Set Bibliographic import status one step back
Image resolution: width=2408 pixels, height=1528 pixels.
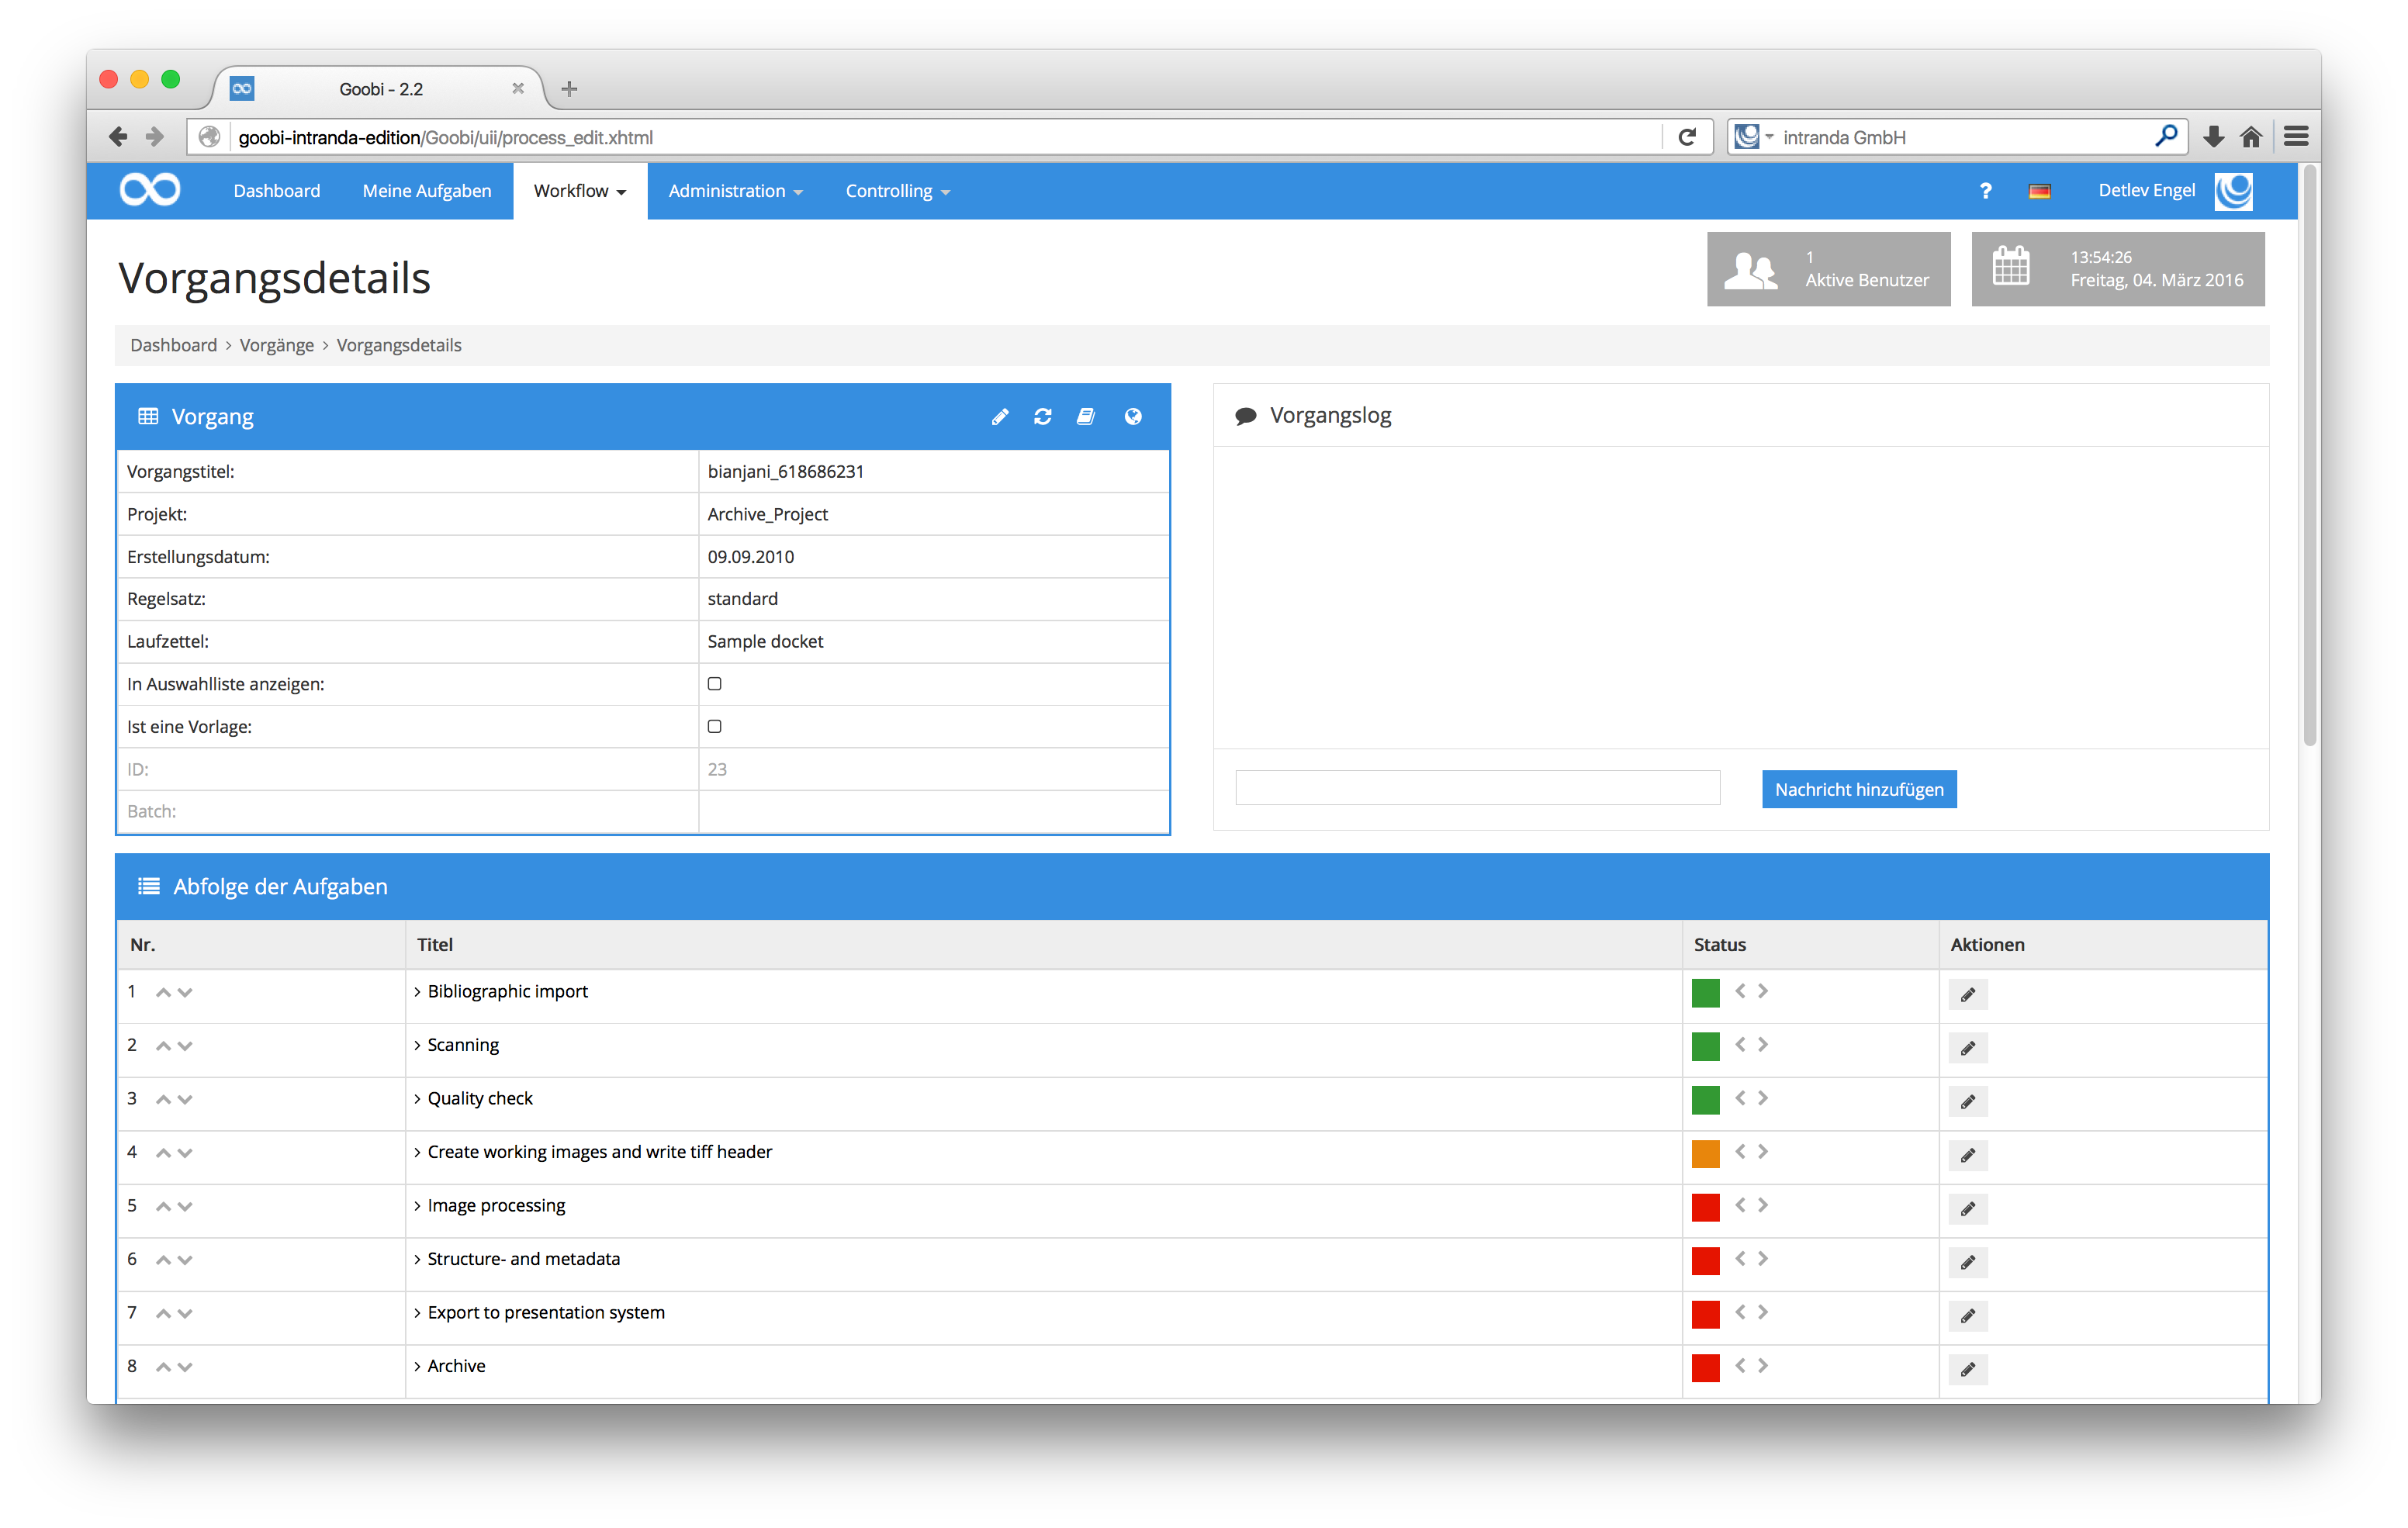point(1741,991)
